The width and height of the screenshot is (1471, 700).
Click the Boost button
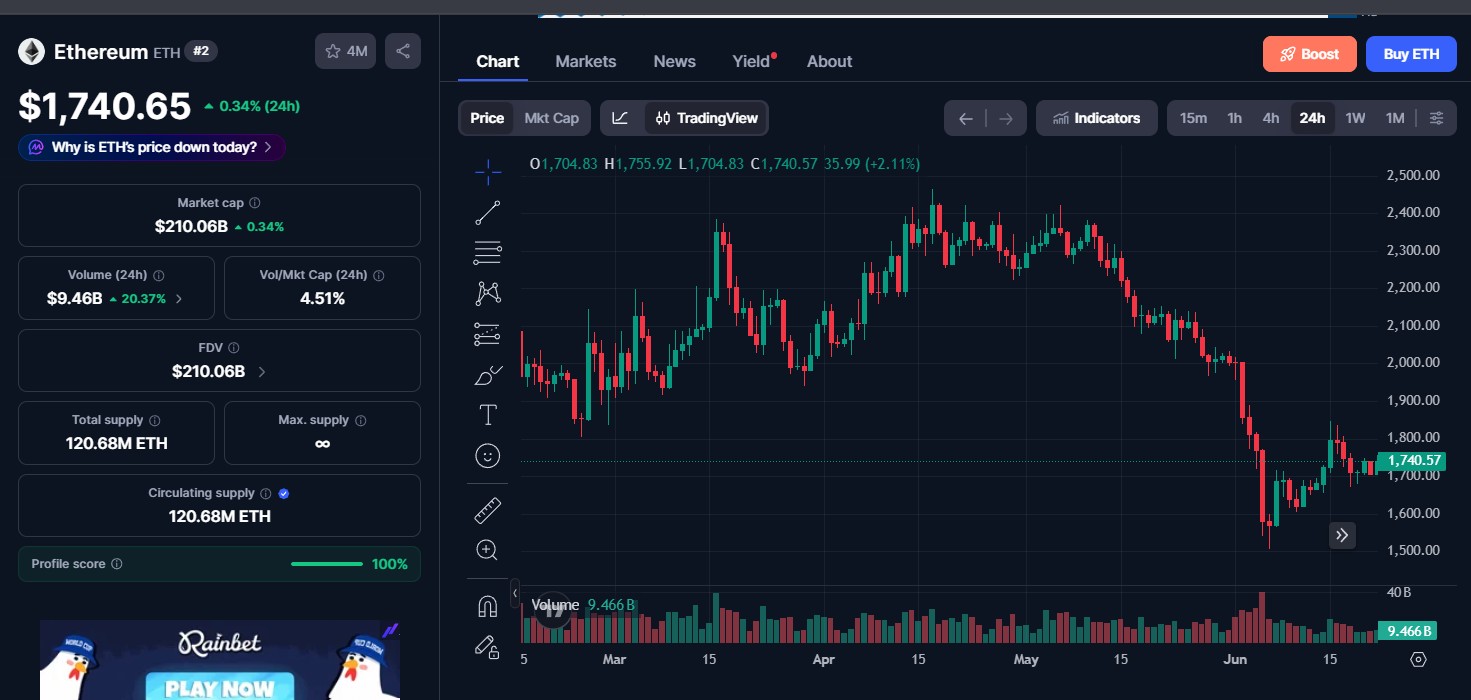(x=1310, y=54)
